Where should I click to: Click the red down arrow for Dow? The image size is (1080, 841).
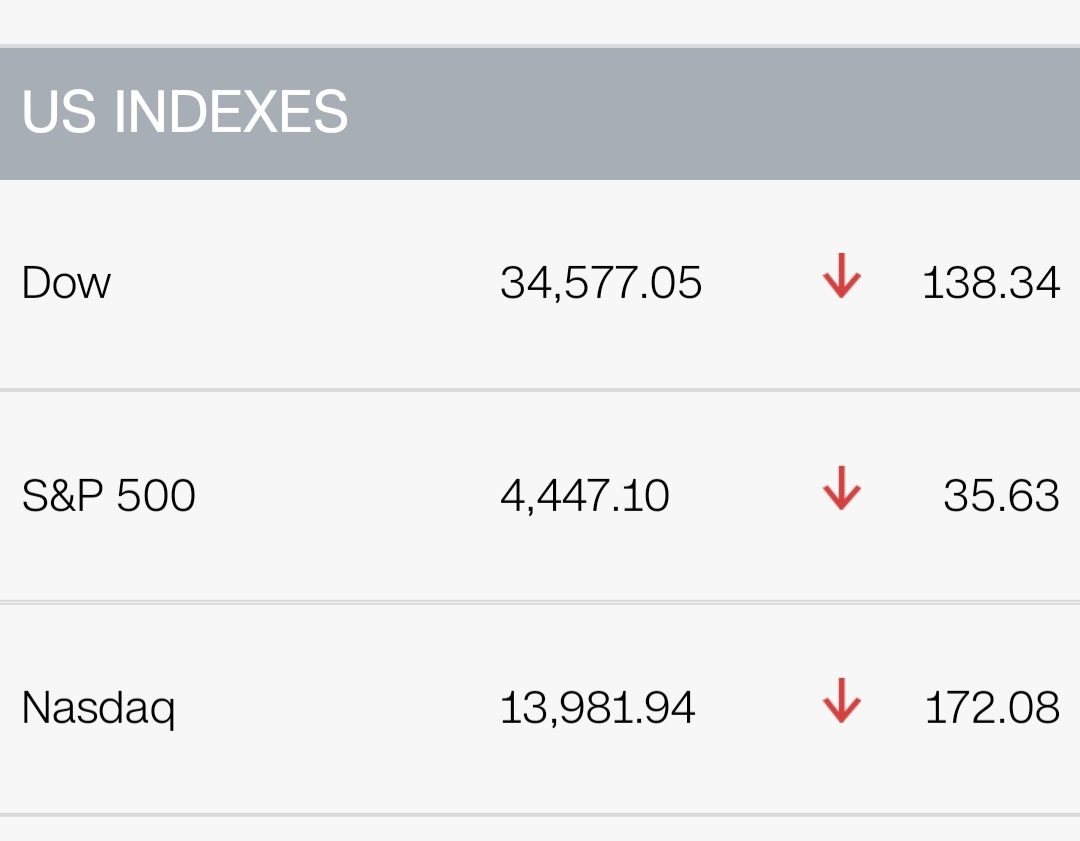tap(841, 276)
